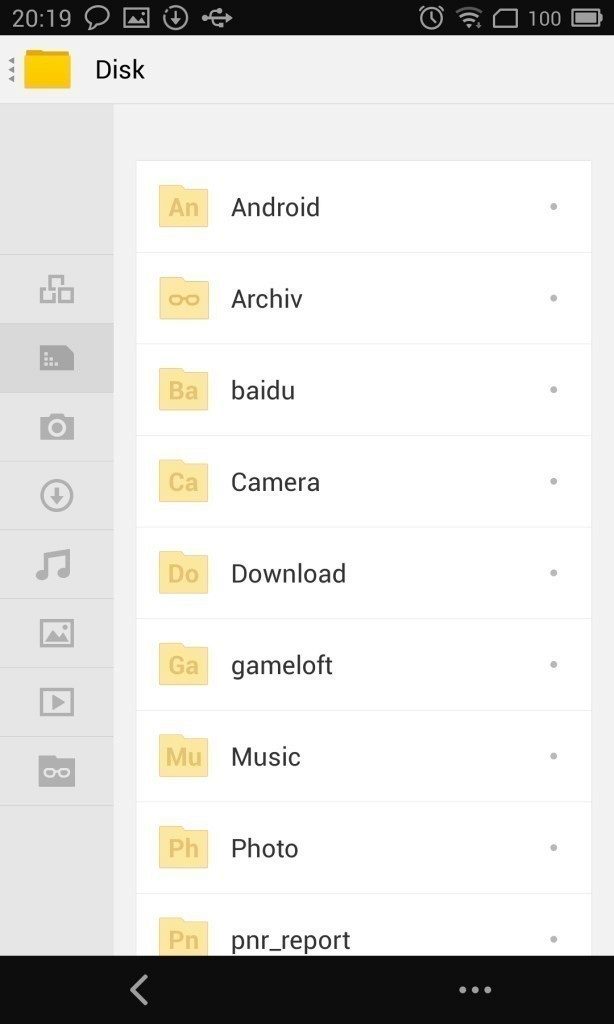614x1024 pixels.
Task: Select the Camera folder using its dot
Action: 553,481
